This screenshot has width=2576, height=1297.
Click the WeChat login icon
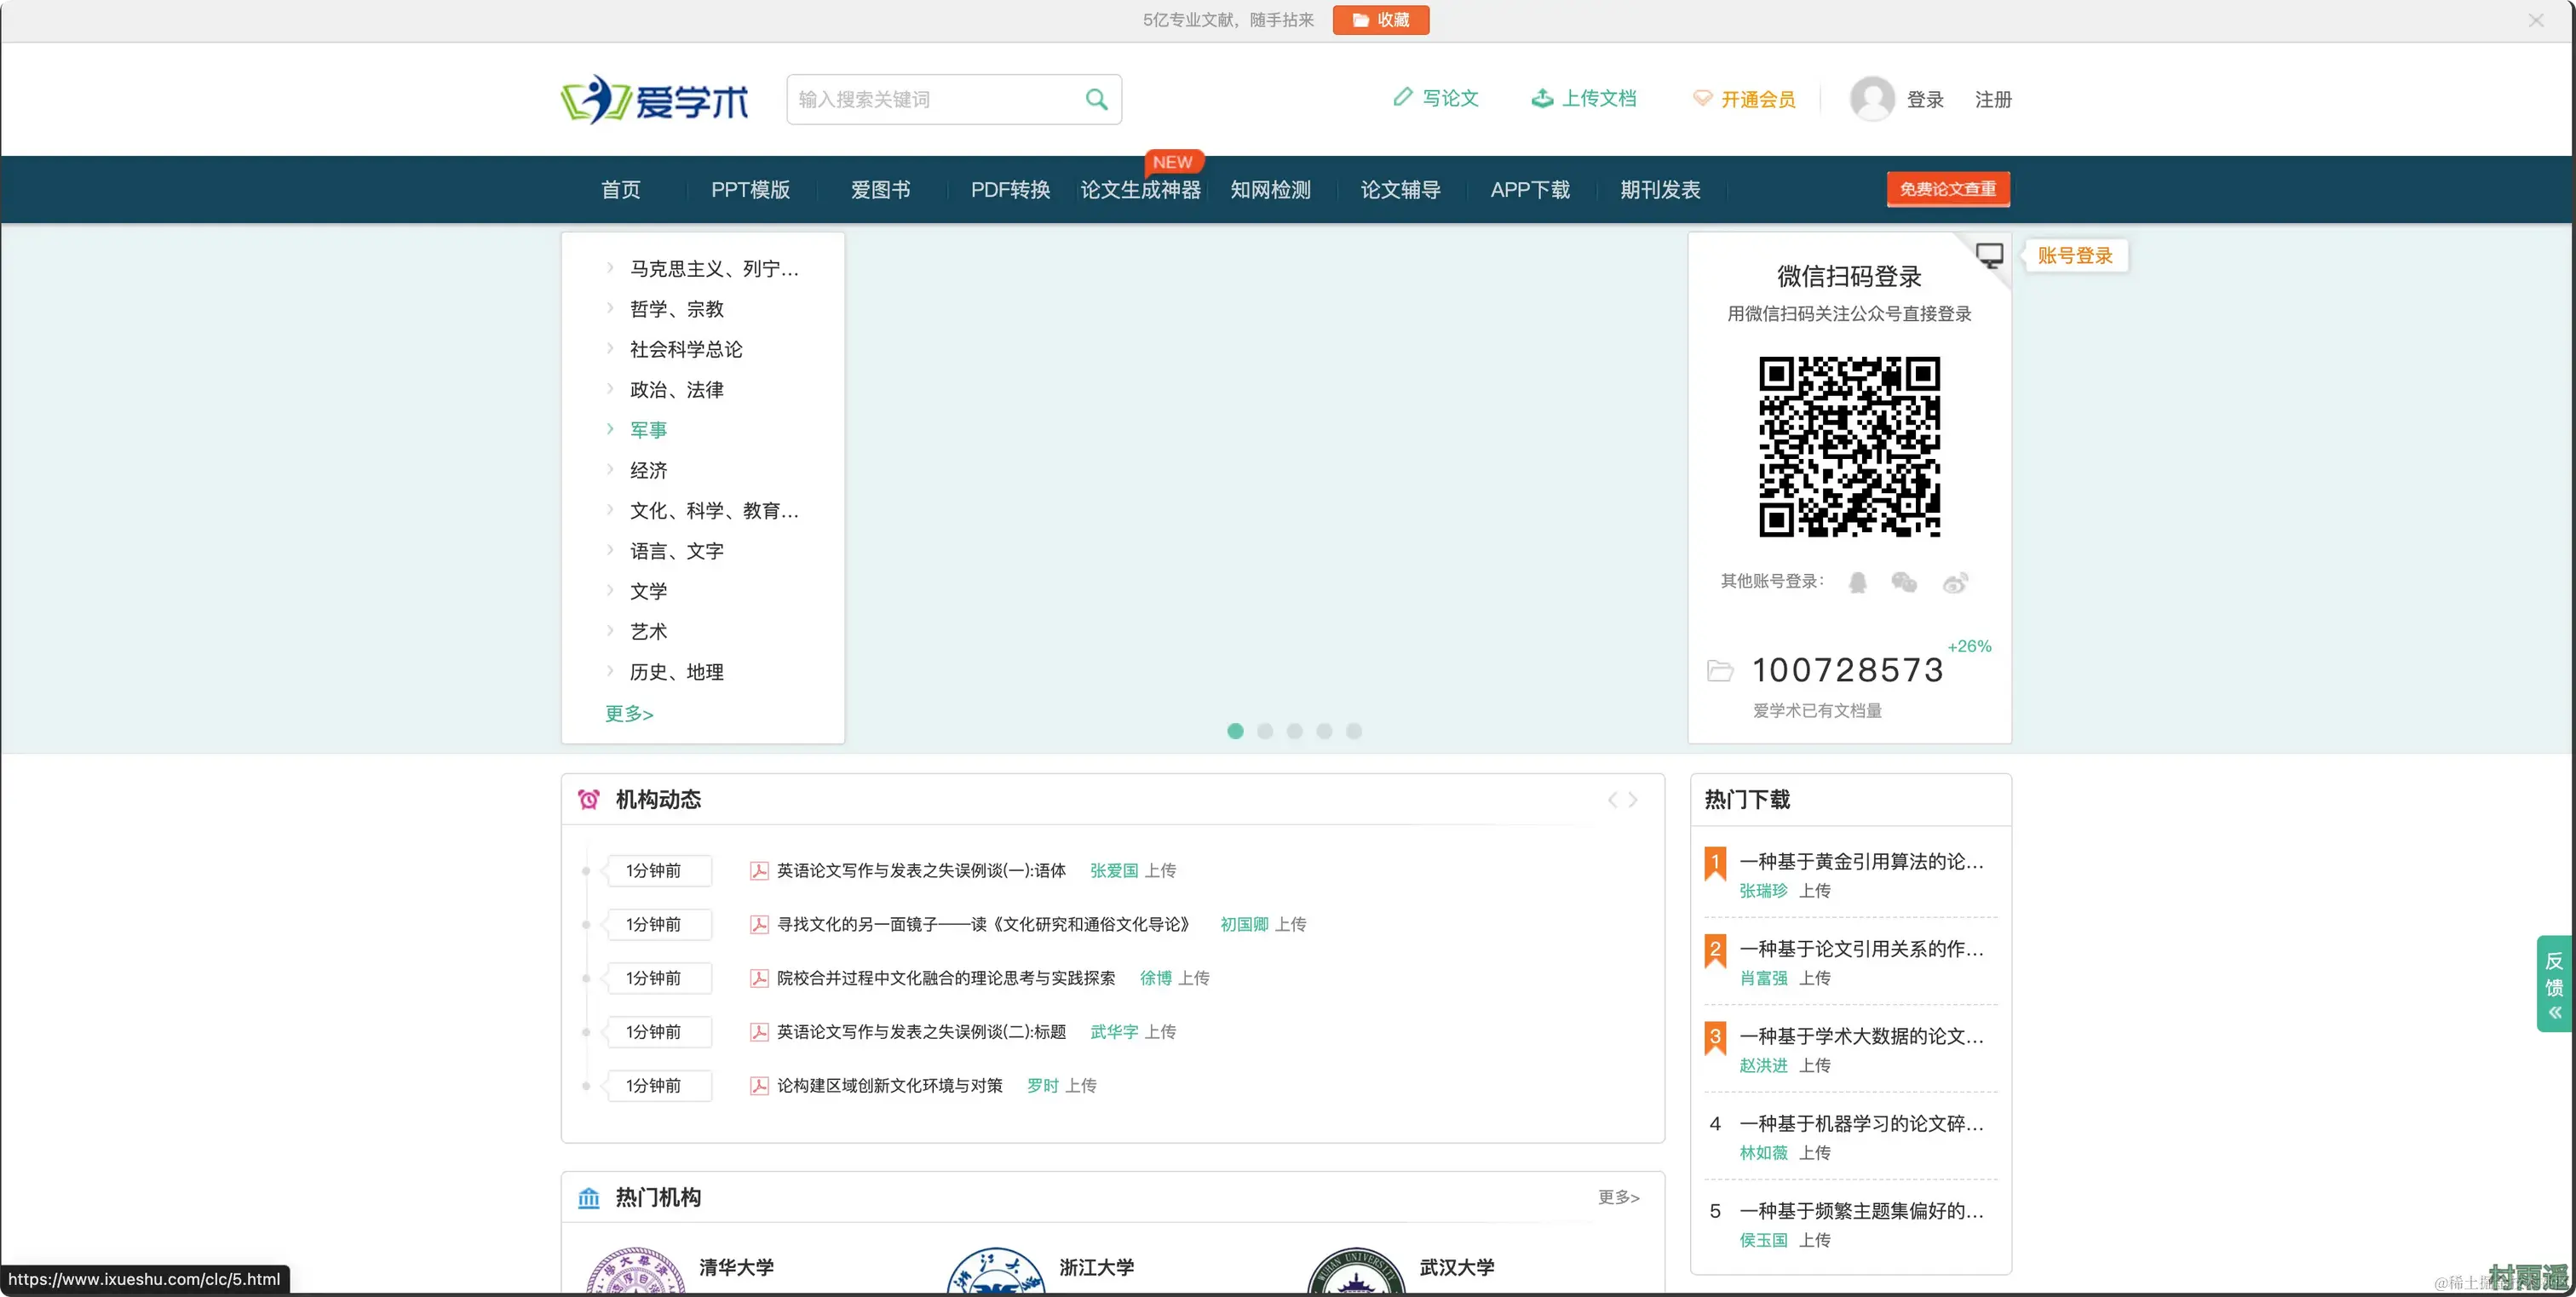click(1904, 582)
